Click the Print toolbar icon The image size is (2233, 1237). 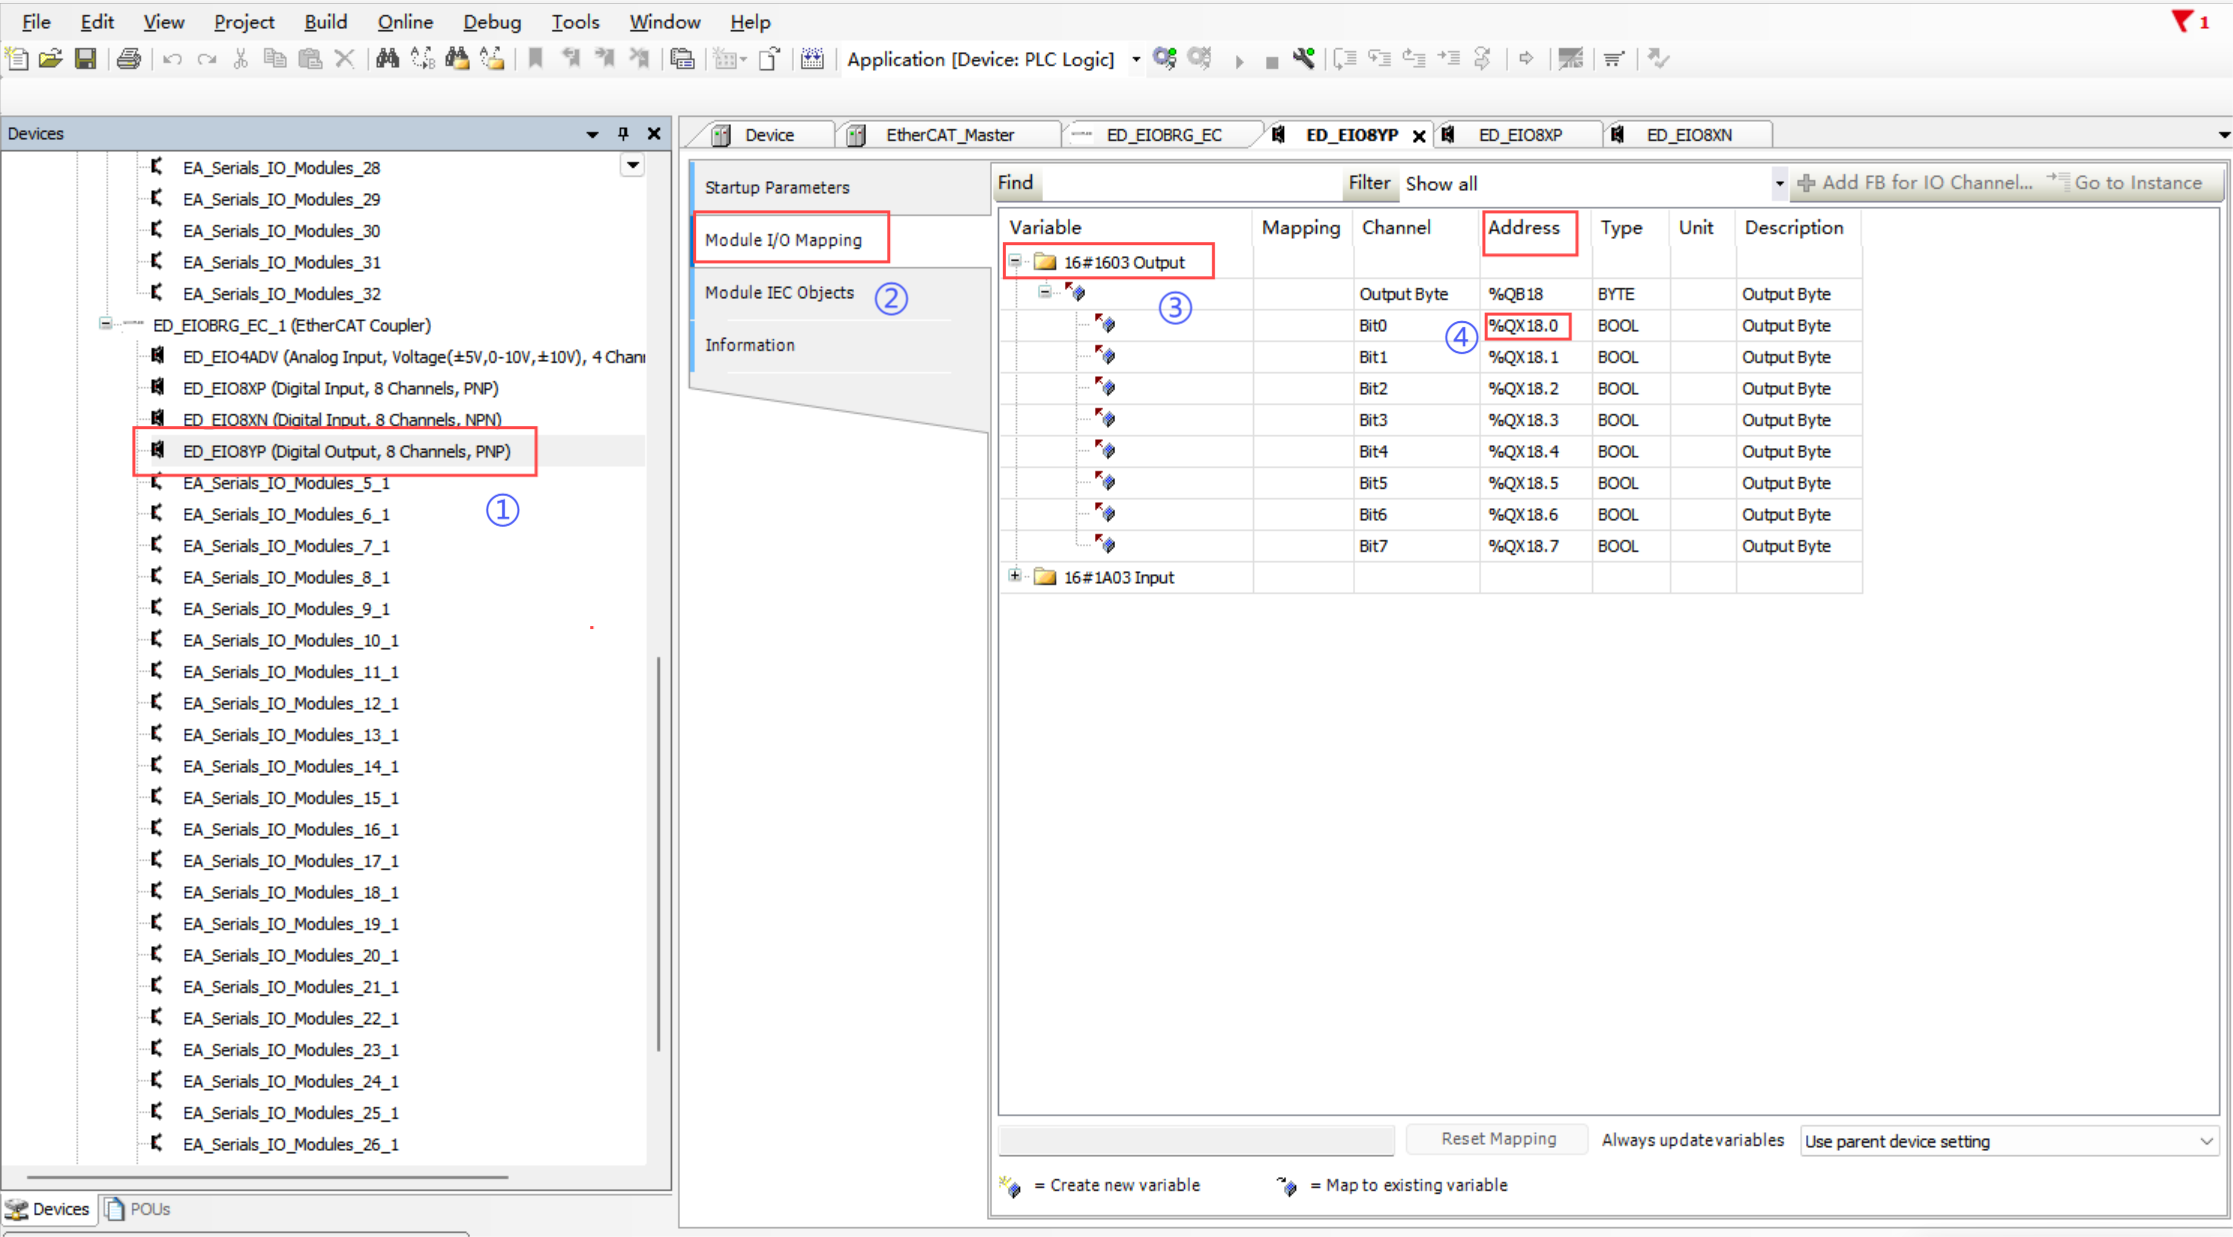coord(128,59)
